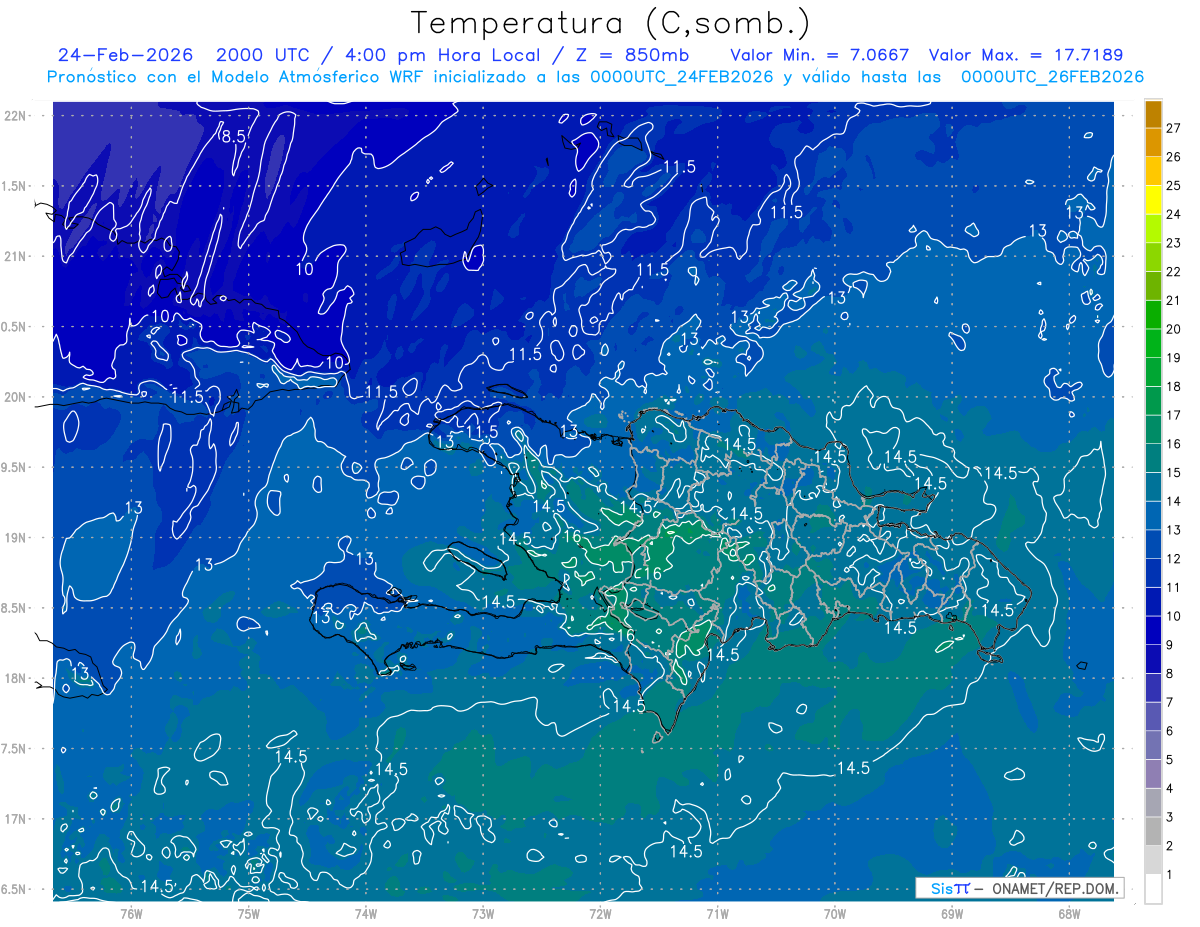Click the '27' value on the color scale
This screenshot has width=1200, height=927.
point(1174,128)
